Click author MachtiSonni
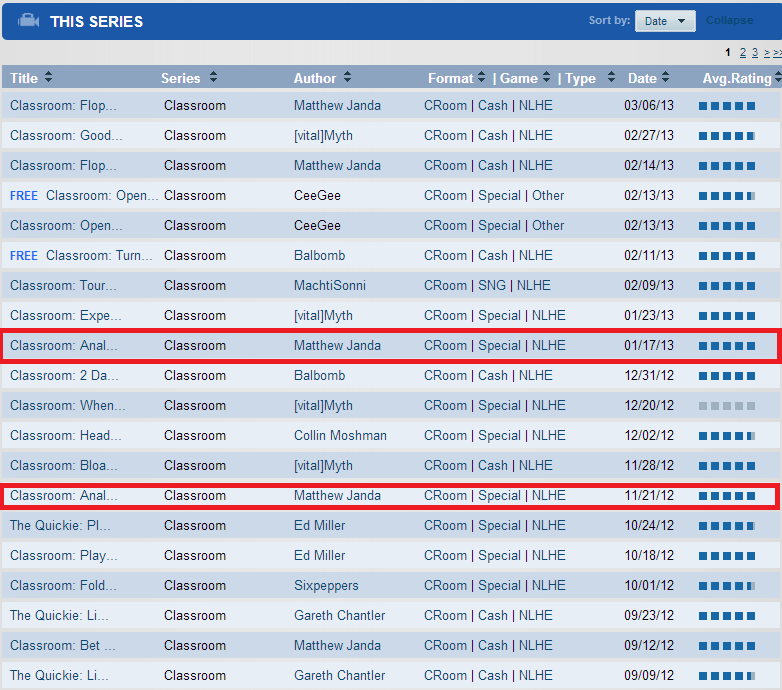The width and height of the screenshot is (782, 690). [x=330, y=285]
